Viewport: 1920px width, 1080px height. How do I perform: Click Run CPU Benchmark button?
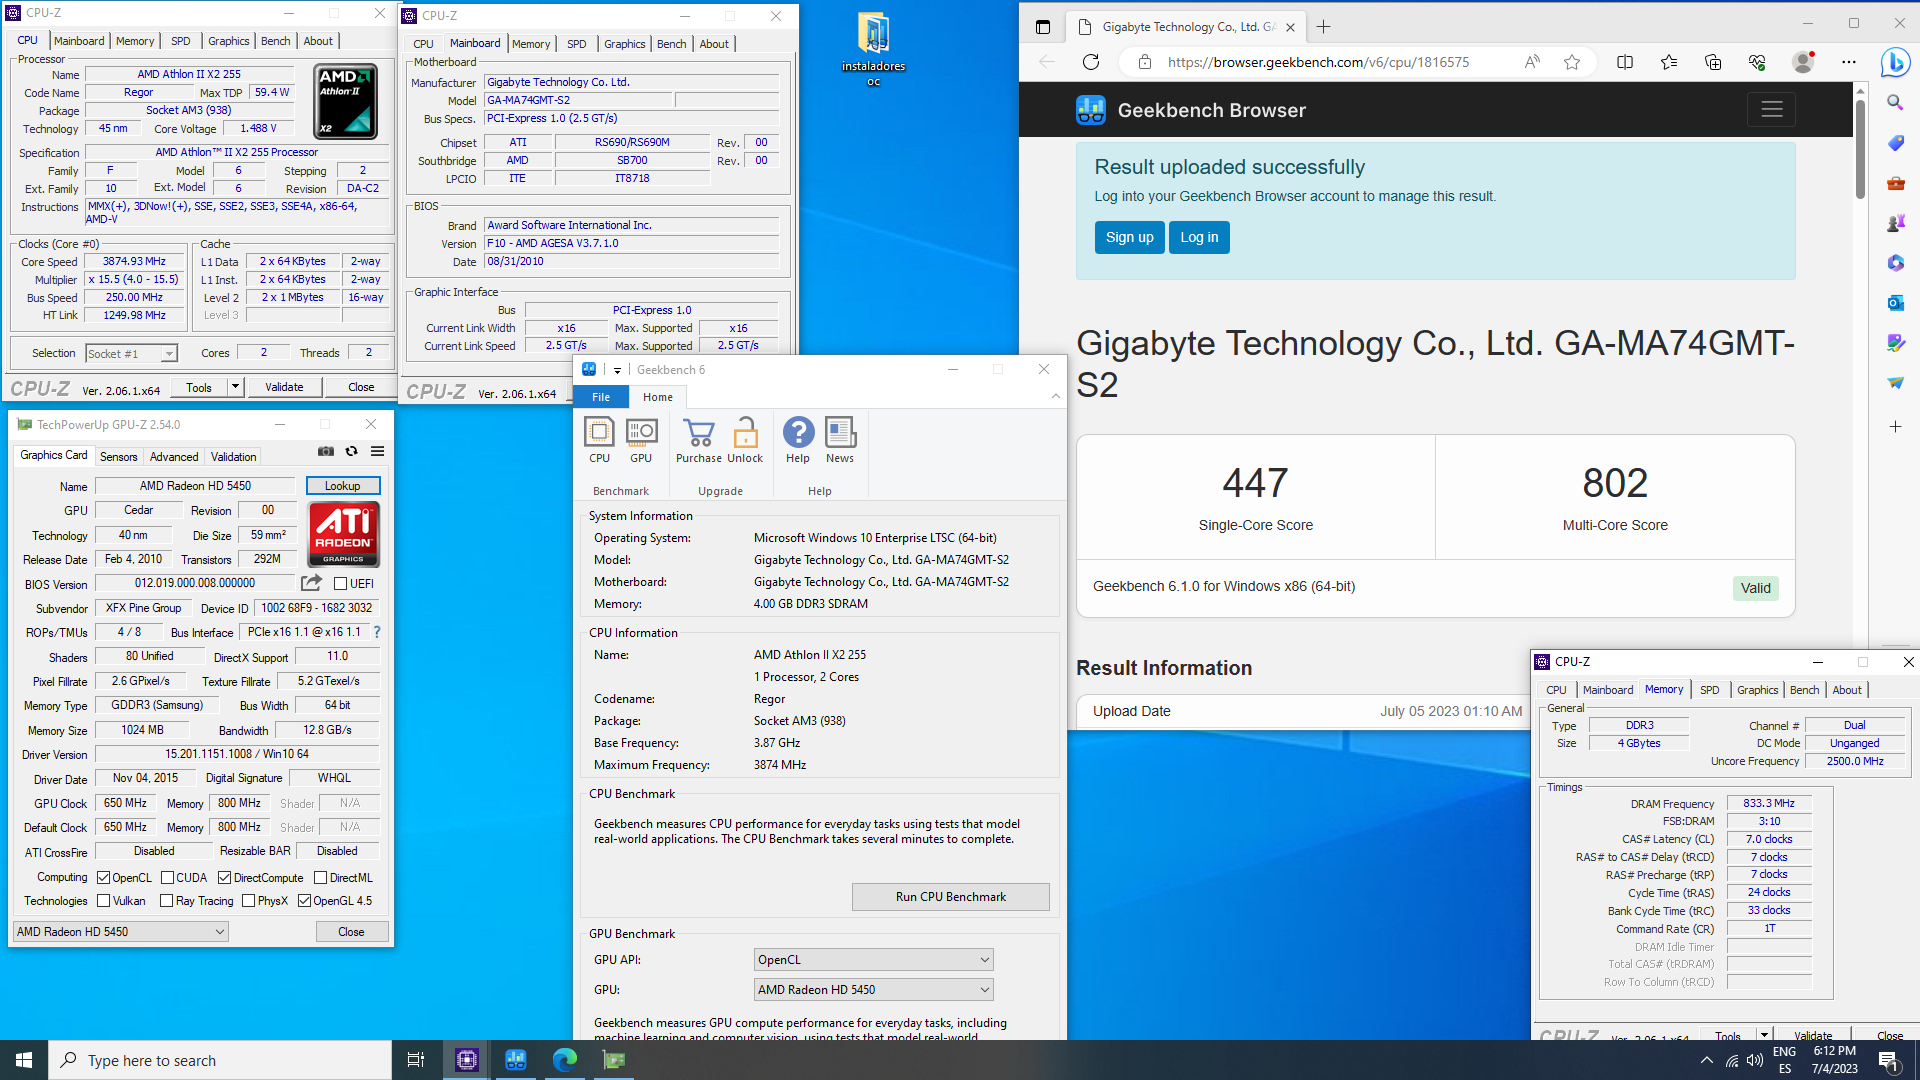[x=951, y=897]
